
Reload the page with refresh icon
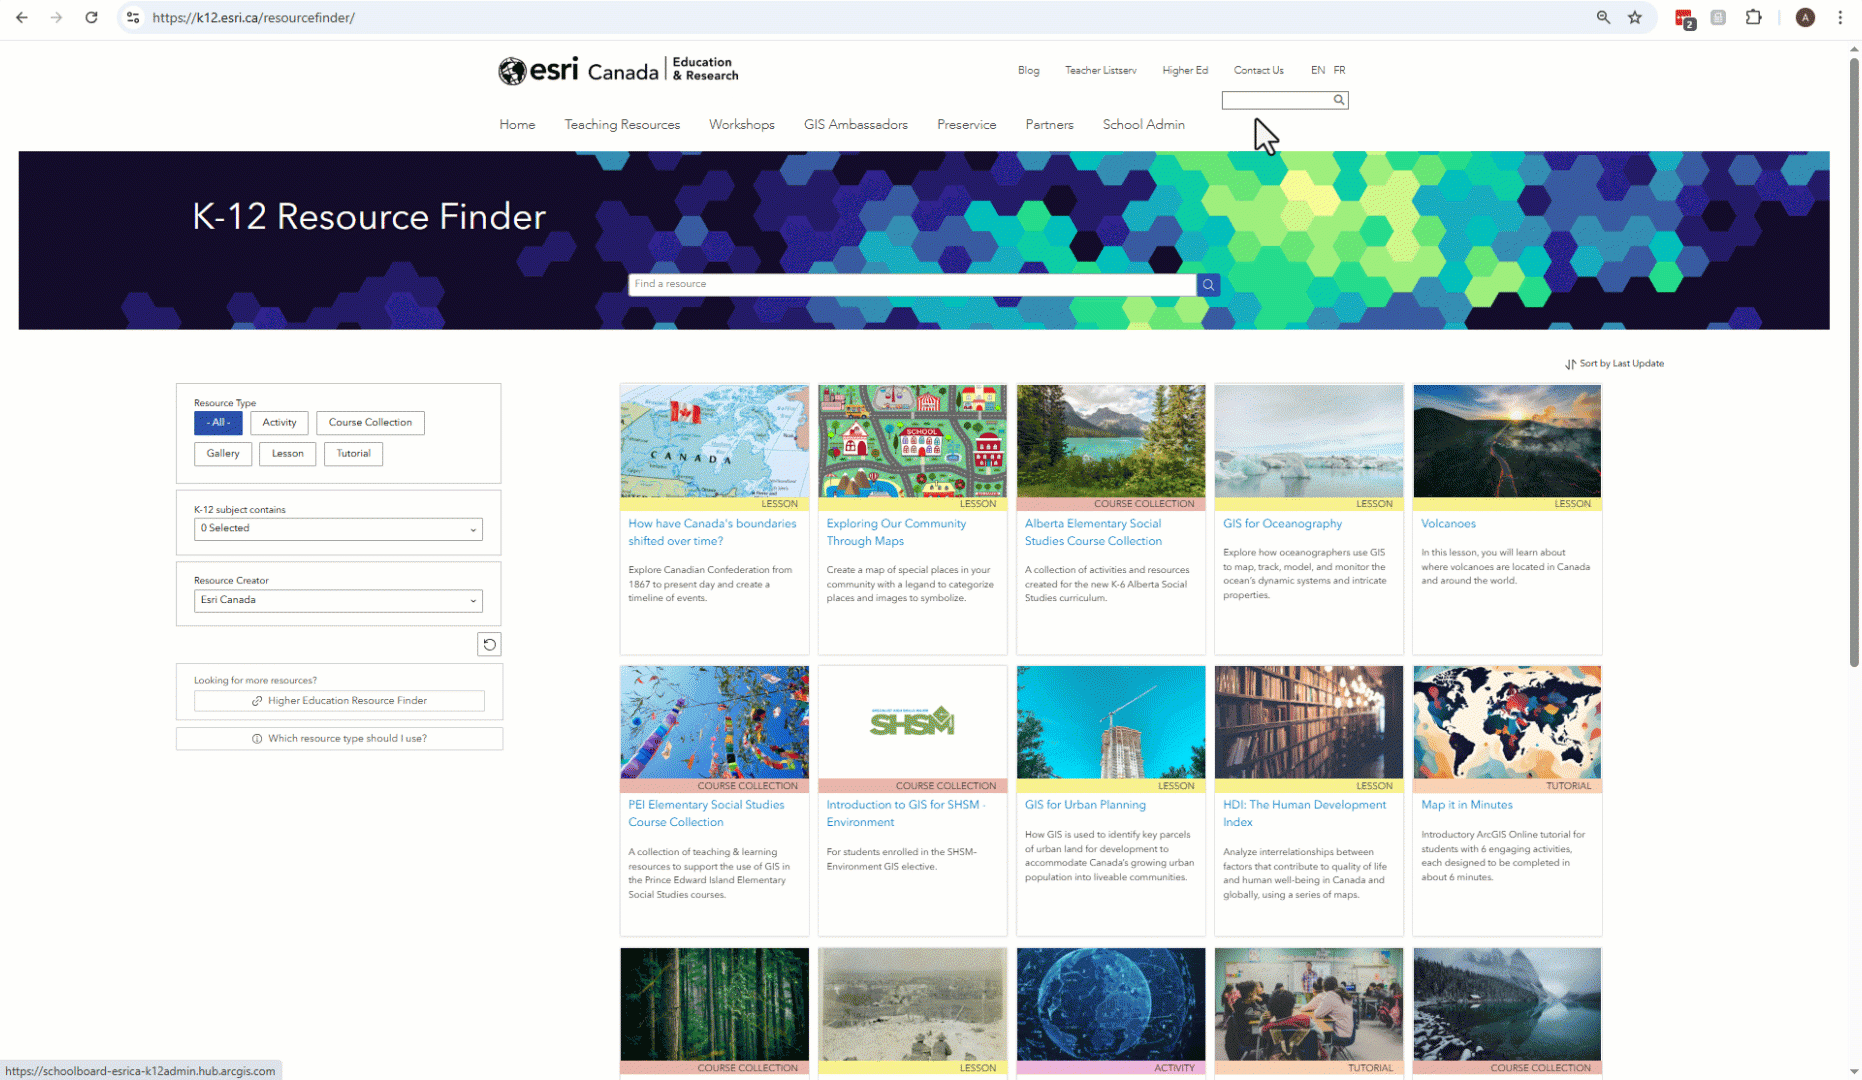click(x=91, y=17)
